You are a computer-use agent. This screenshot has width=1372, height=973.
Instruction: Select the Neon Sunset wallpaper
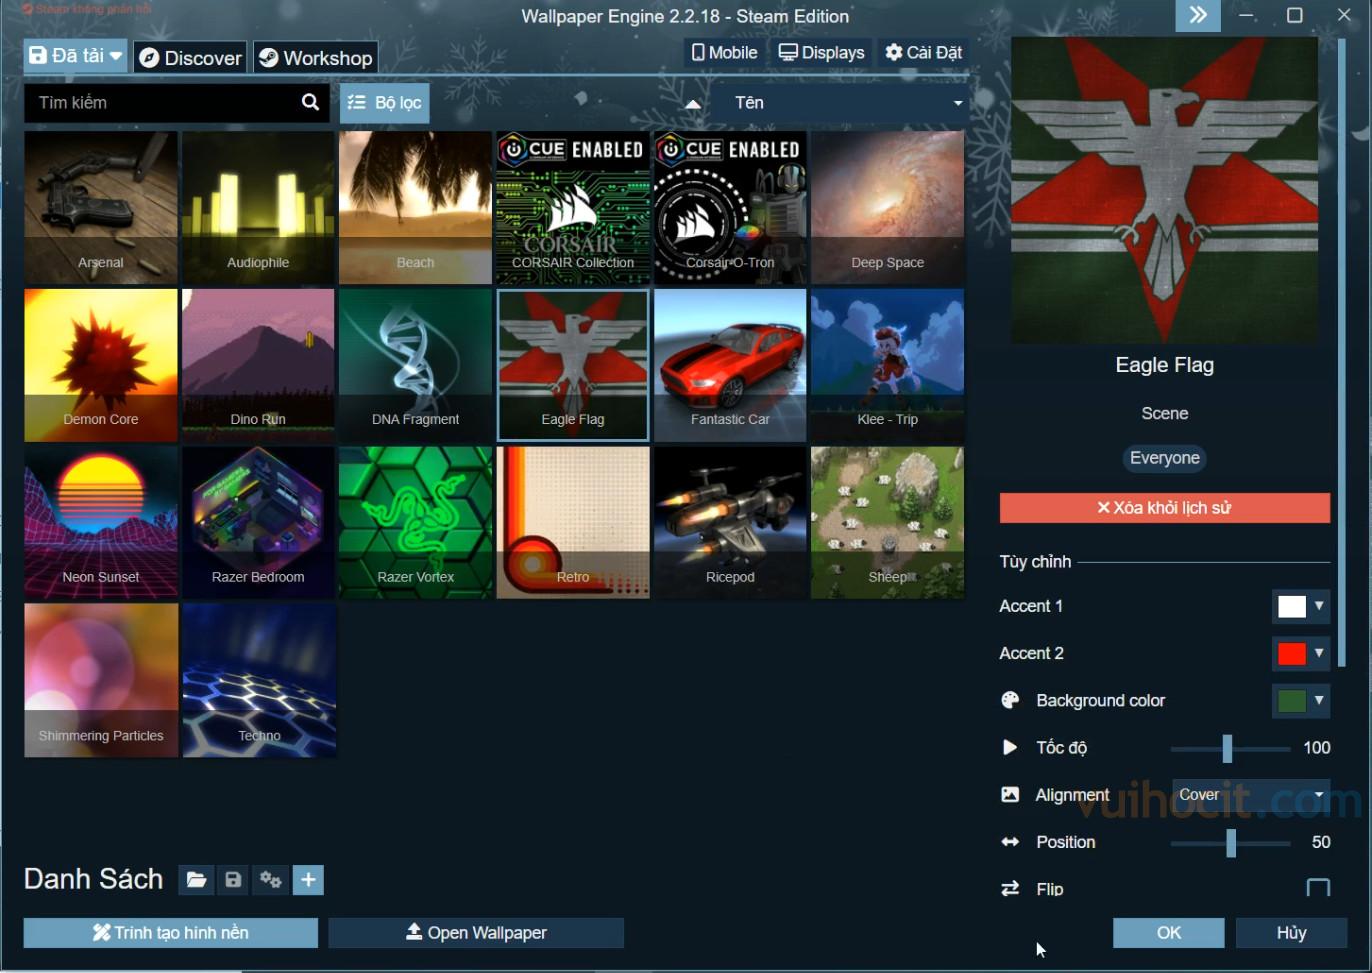[101, 522]
